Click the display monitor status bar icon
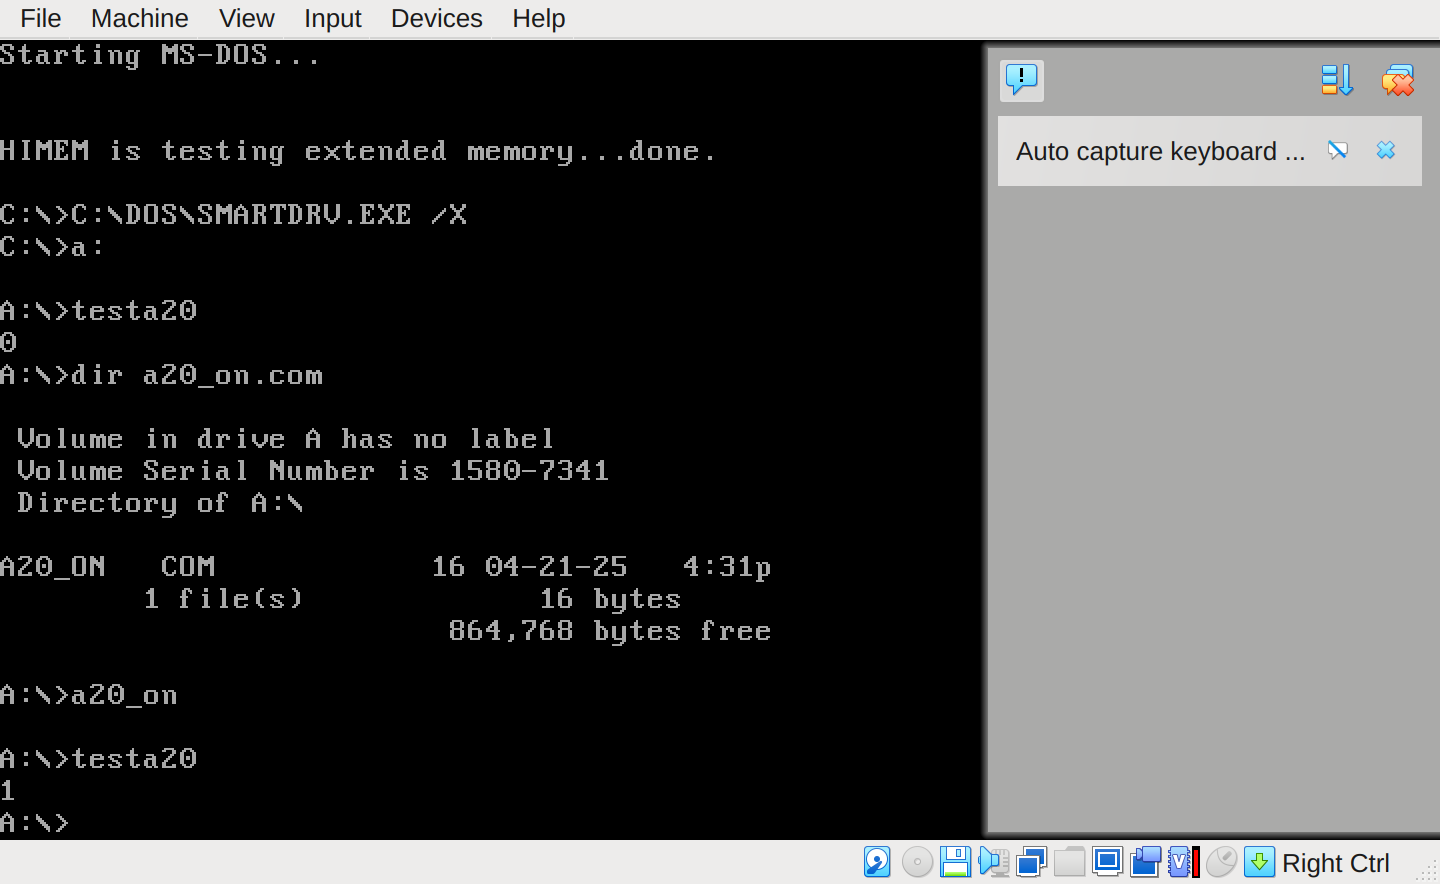 pyautogui.click(x=1107, y=862)
